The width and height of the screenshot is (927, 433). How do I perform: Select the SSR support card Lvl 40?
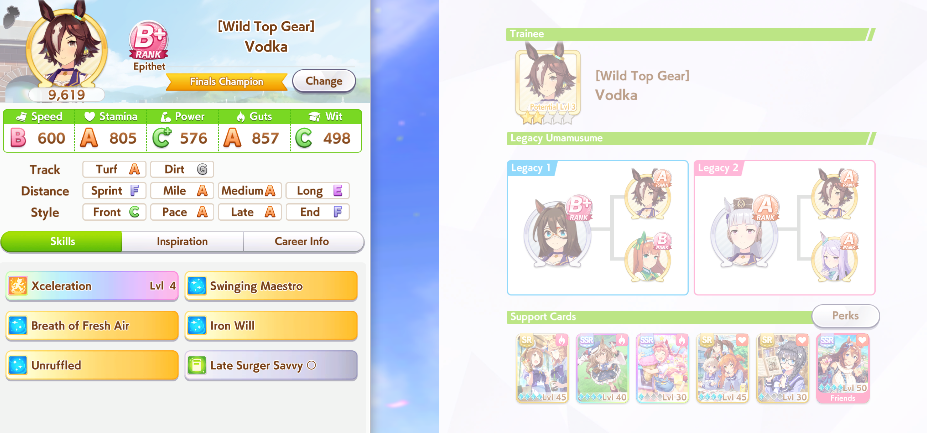(x=602, y=368)
